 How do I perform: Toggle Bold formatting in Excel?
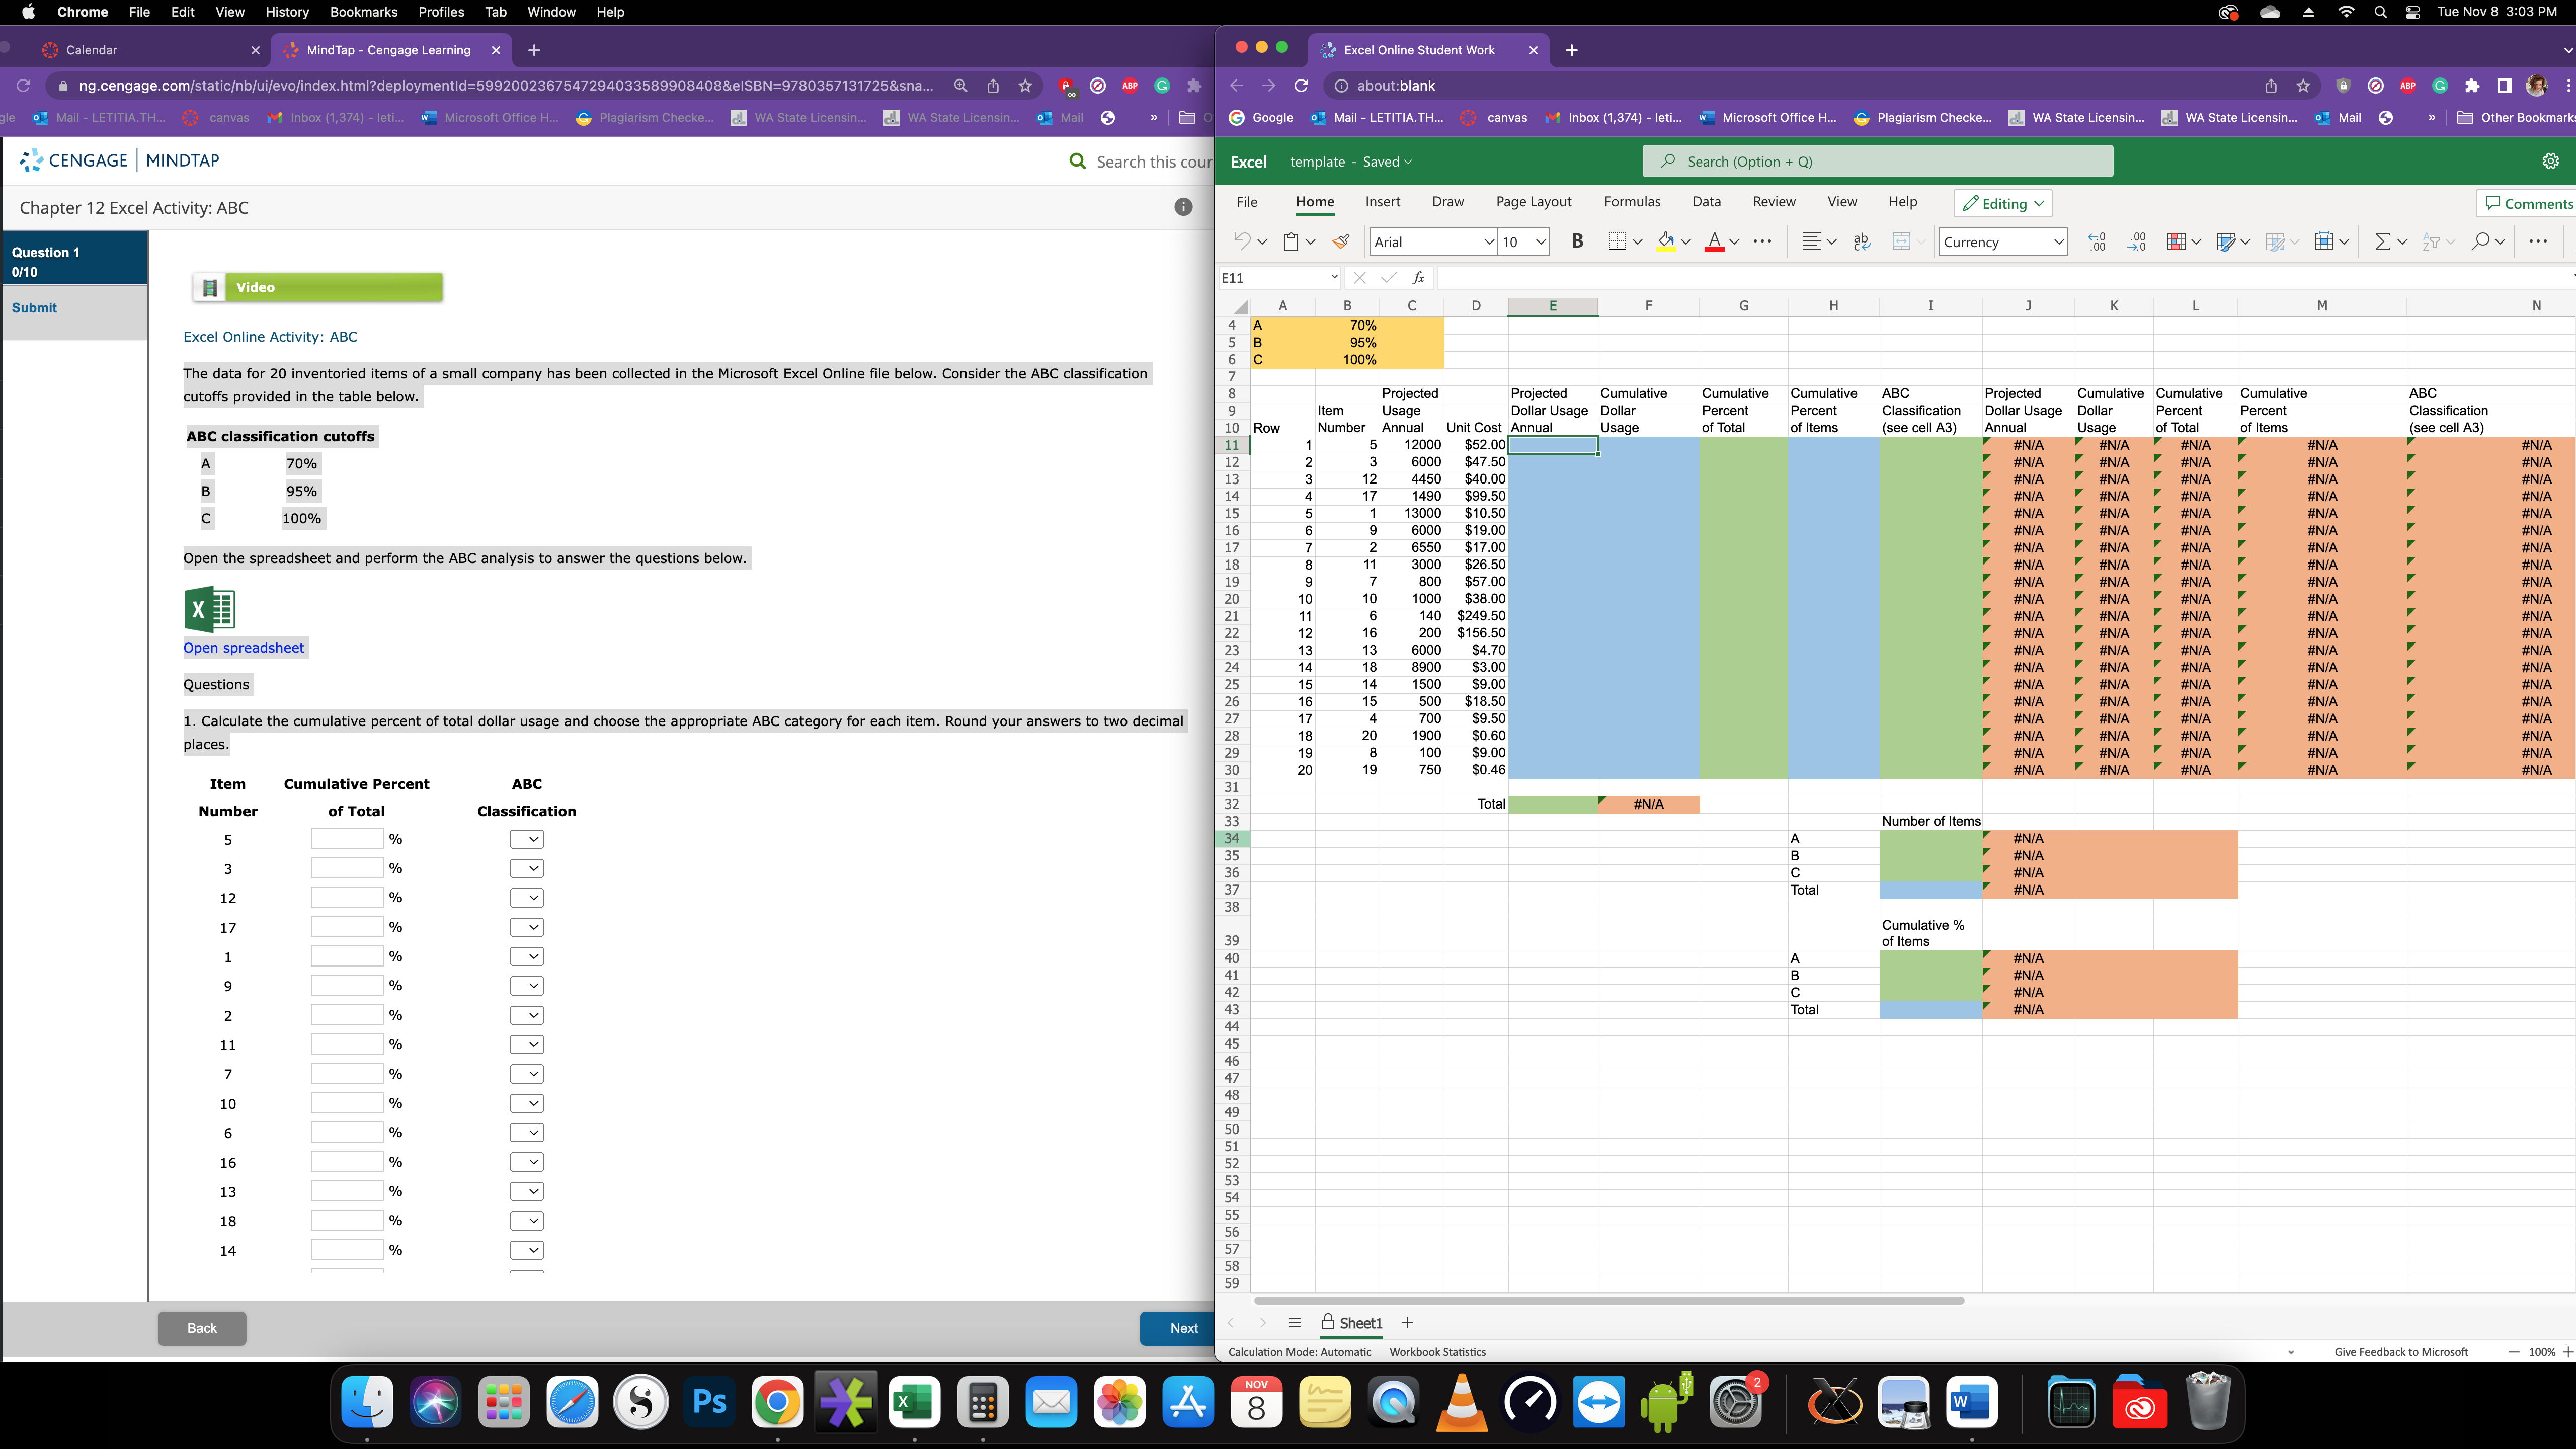tap(1577, 241)
